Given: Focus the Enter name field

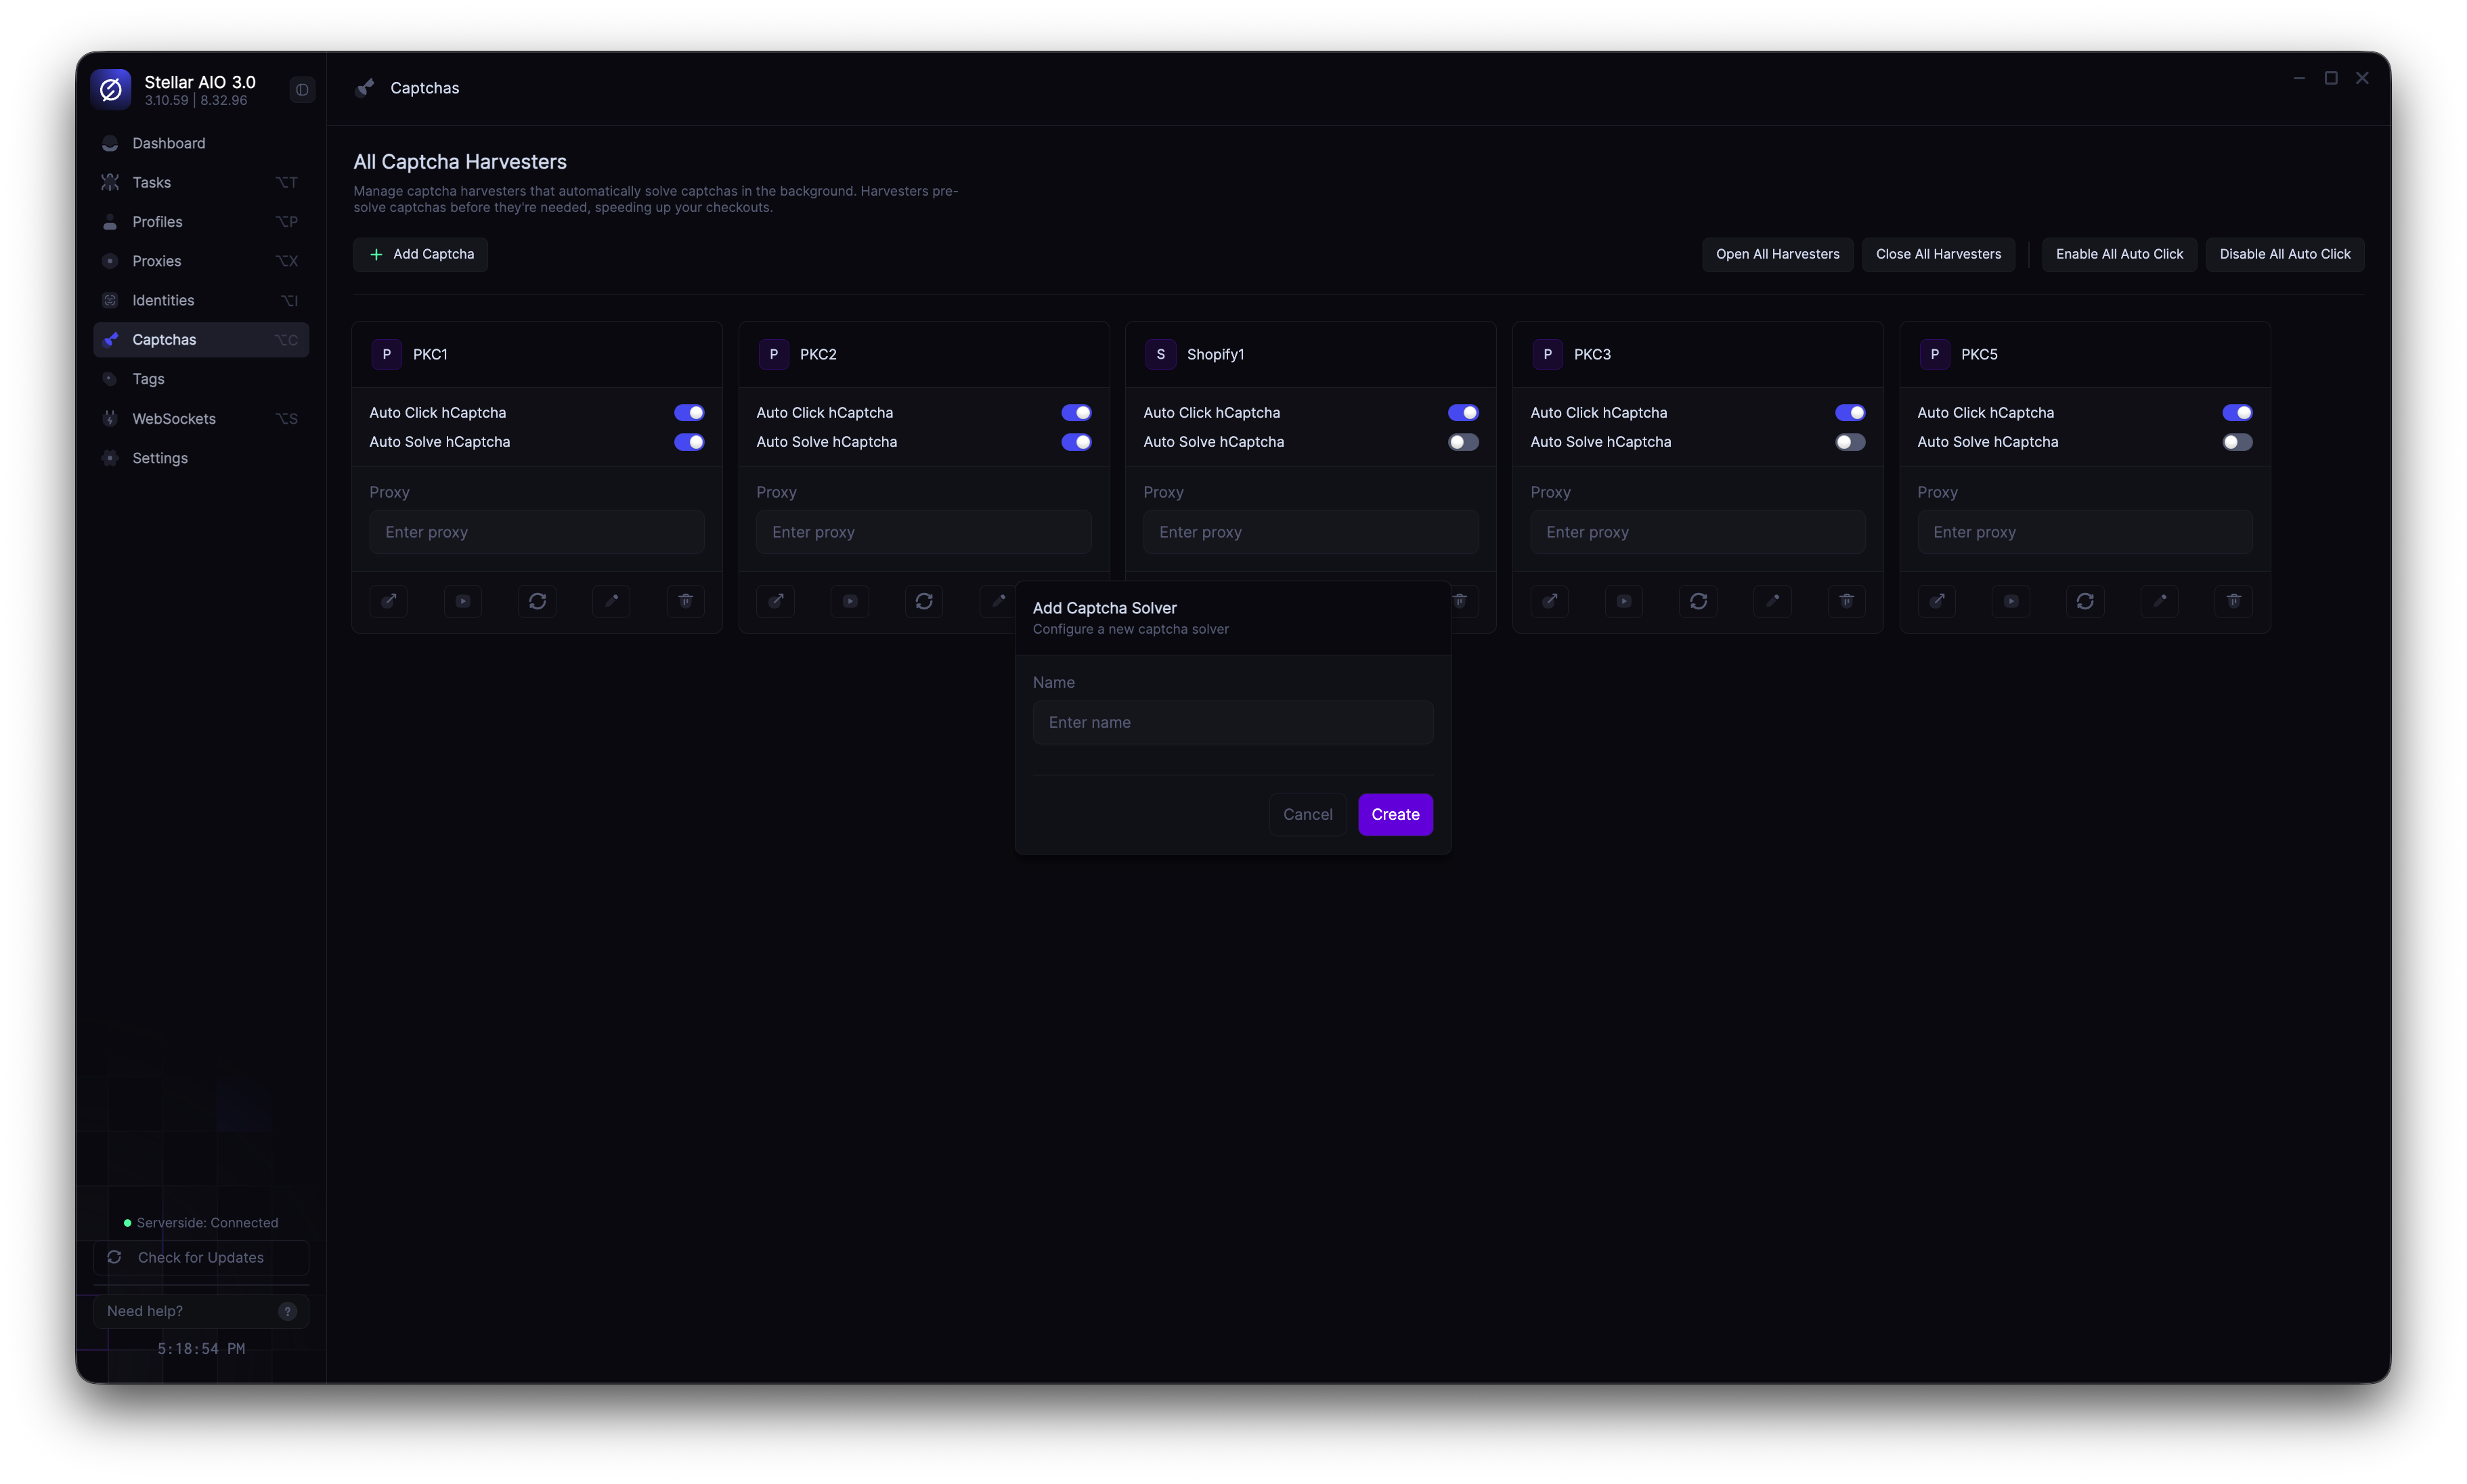Looking at the screenshot, I should [x=1232, y=722].
